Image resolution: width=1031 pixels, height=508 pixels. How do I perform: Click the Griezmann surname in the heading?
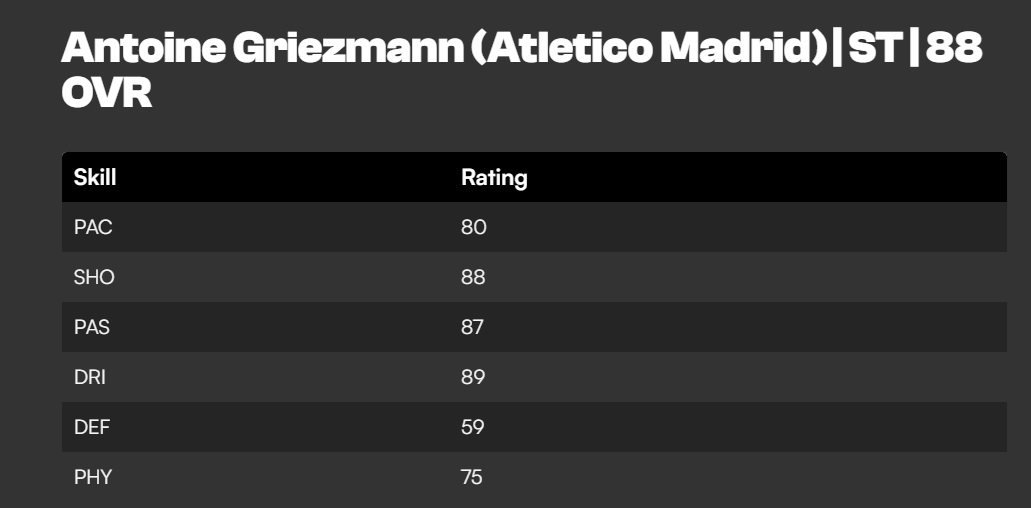click(348, 48)
